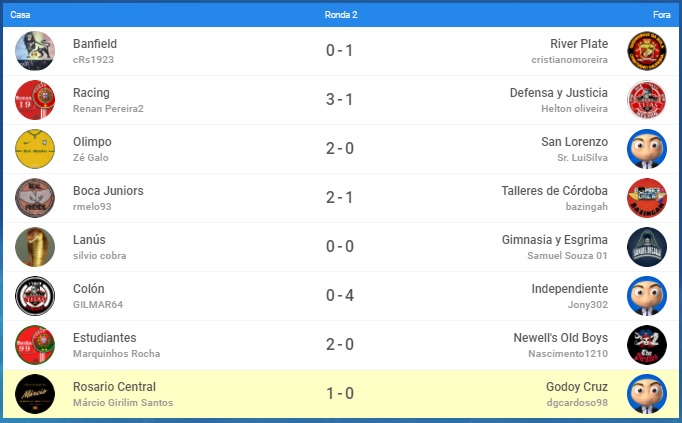This screenshot has width=682, height=423.
Task: Click Banfield's lion crest avatar
Action: coord(35,51)
